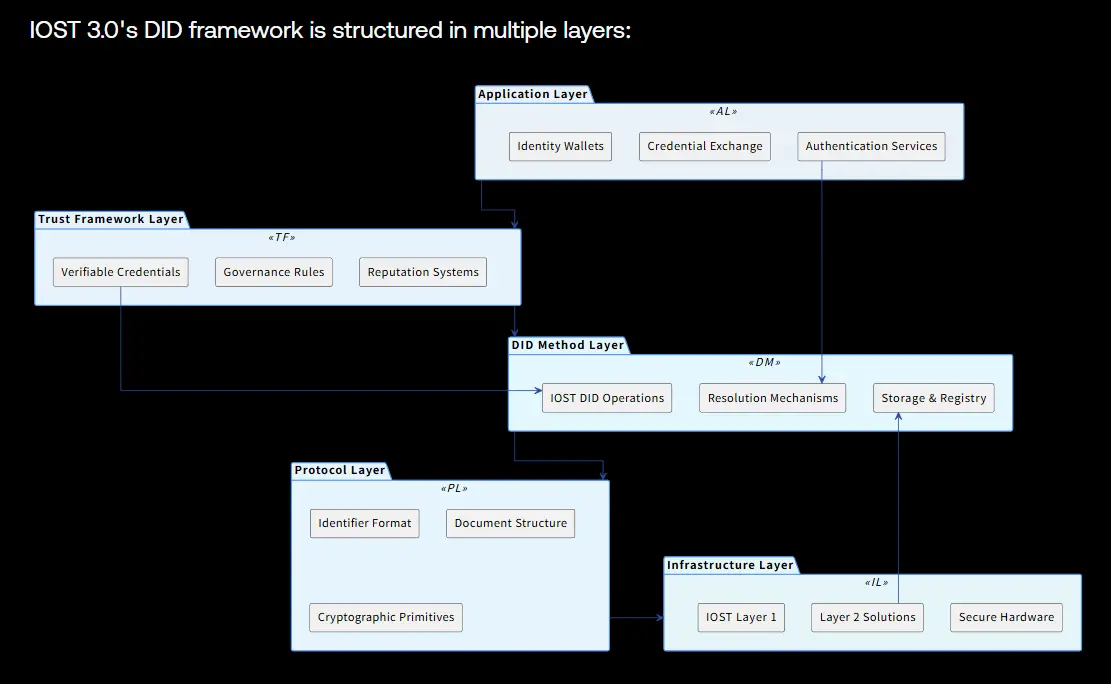Click the Identity Wallets box

(x=560, y=146)
